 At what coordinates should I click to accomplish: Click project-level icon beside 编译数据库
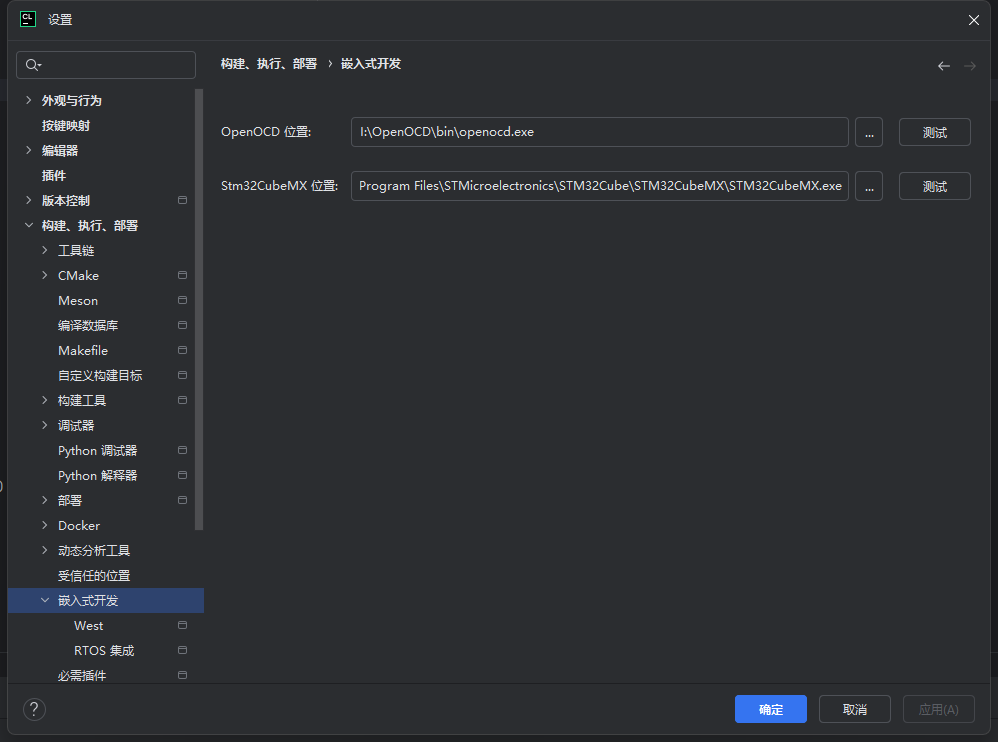click(182, 325)
